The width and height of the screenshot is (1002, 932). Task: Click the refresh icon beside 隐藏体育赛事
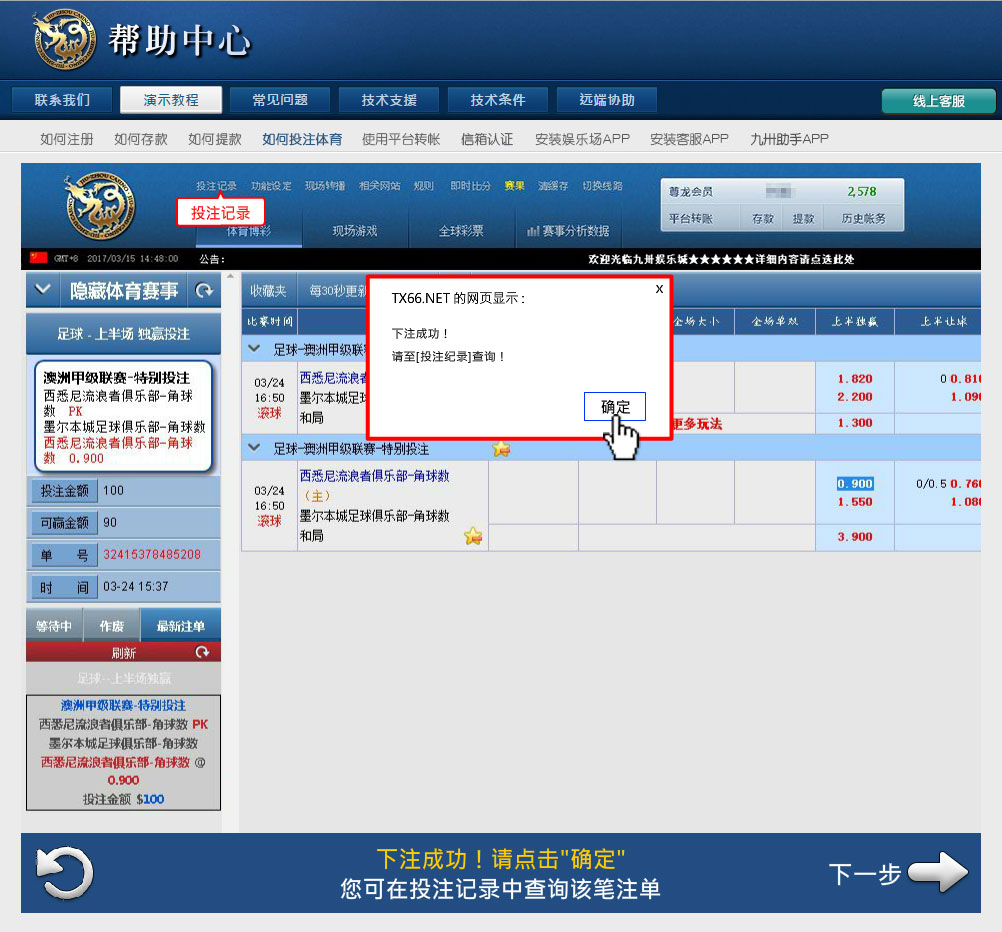tap(204, 291)
